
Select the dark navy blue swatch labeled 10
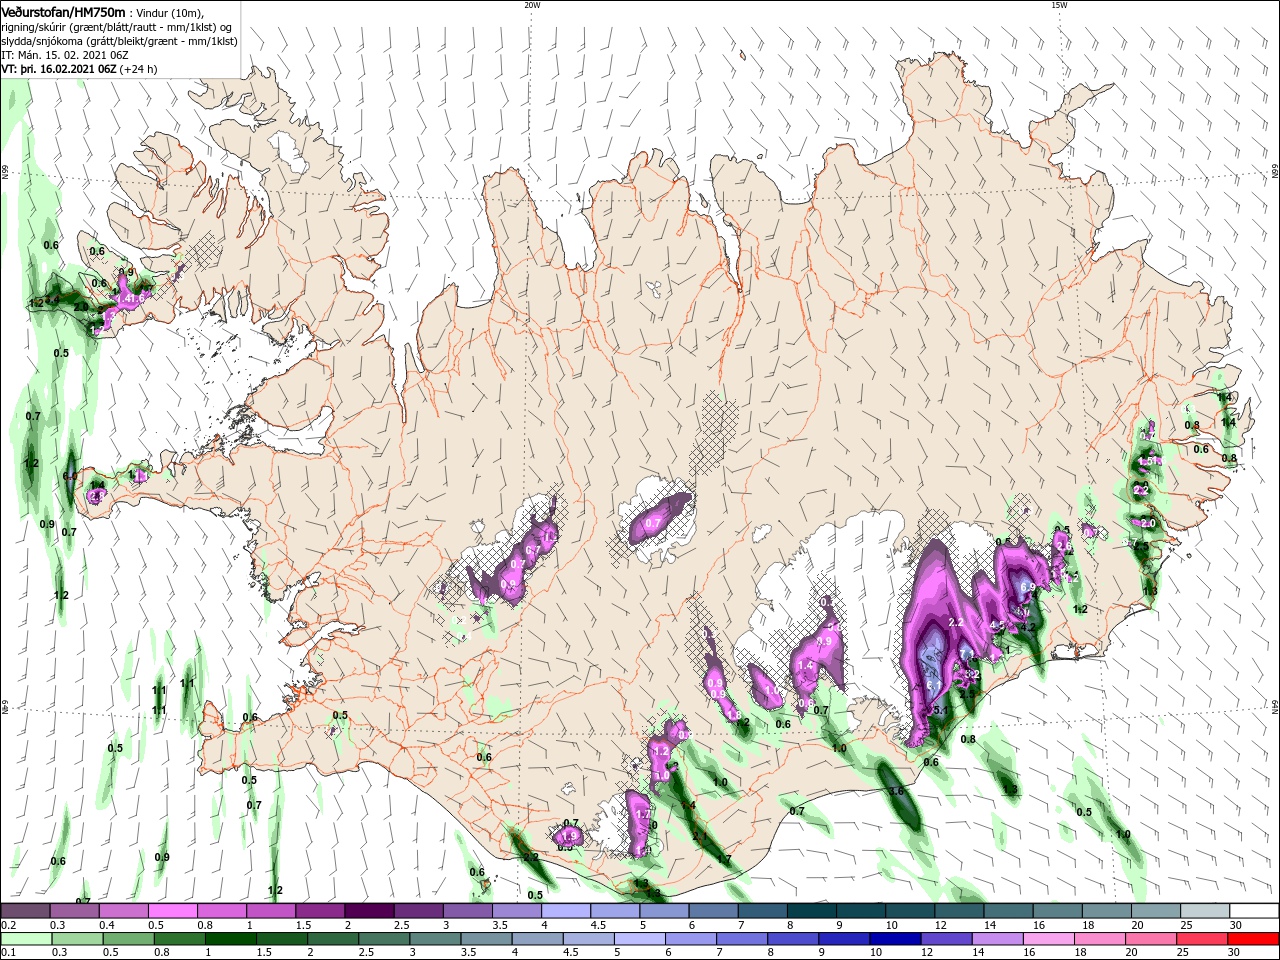coord(893,939)
